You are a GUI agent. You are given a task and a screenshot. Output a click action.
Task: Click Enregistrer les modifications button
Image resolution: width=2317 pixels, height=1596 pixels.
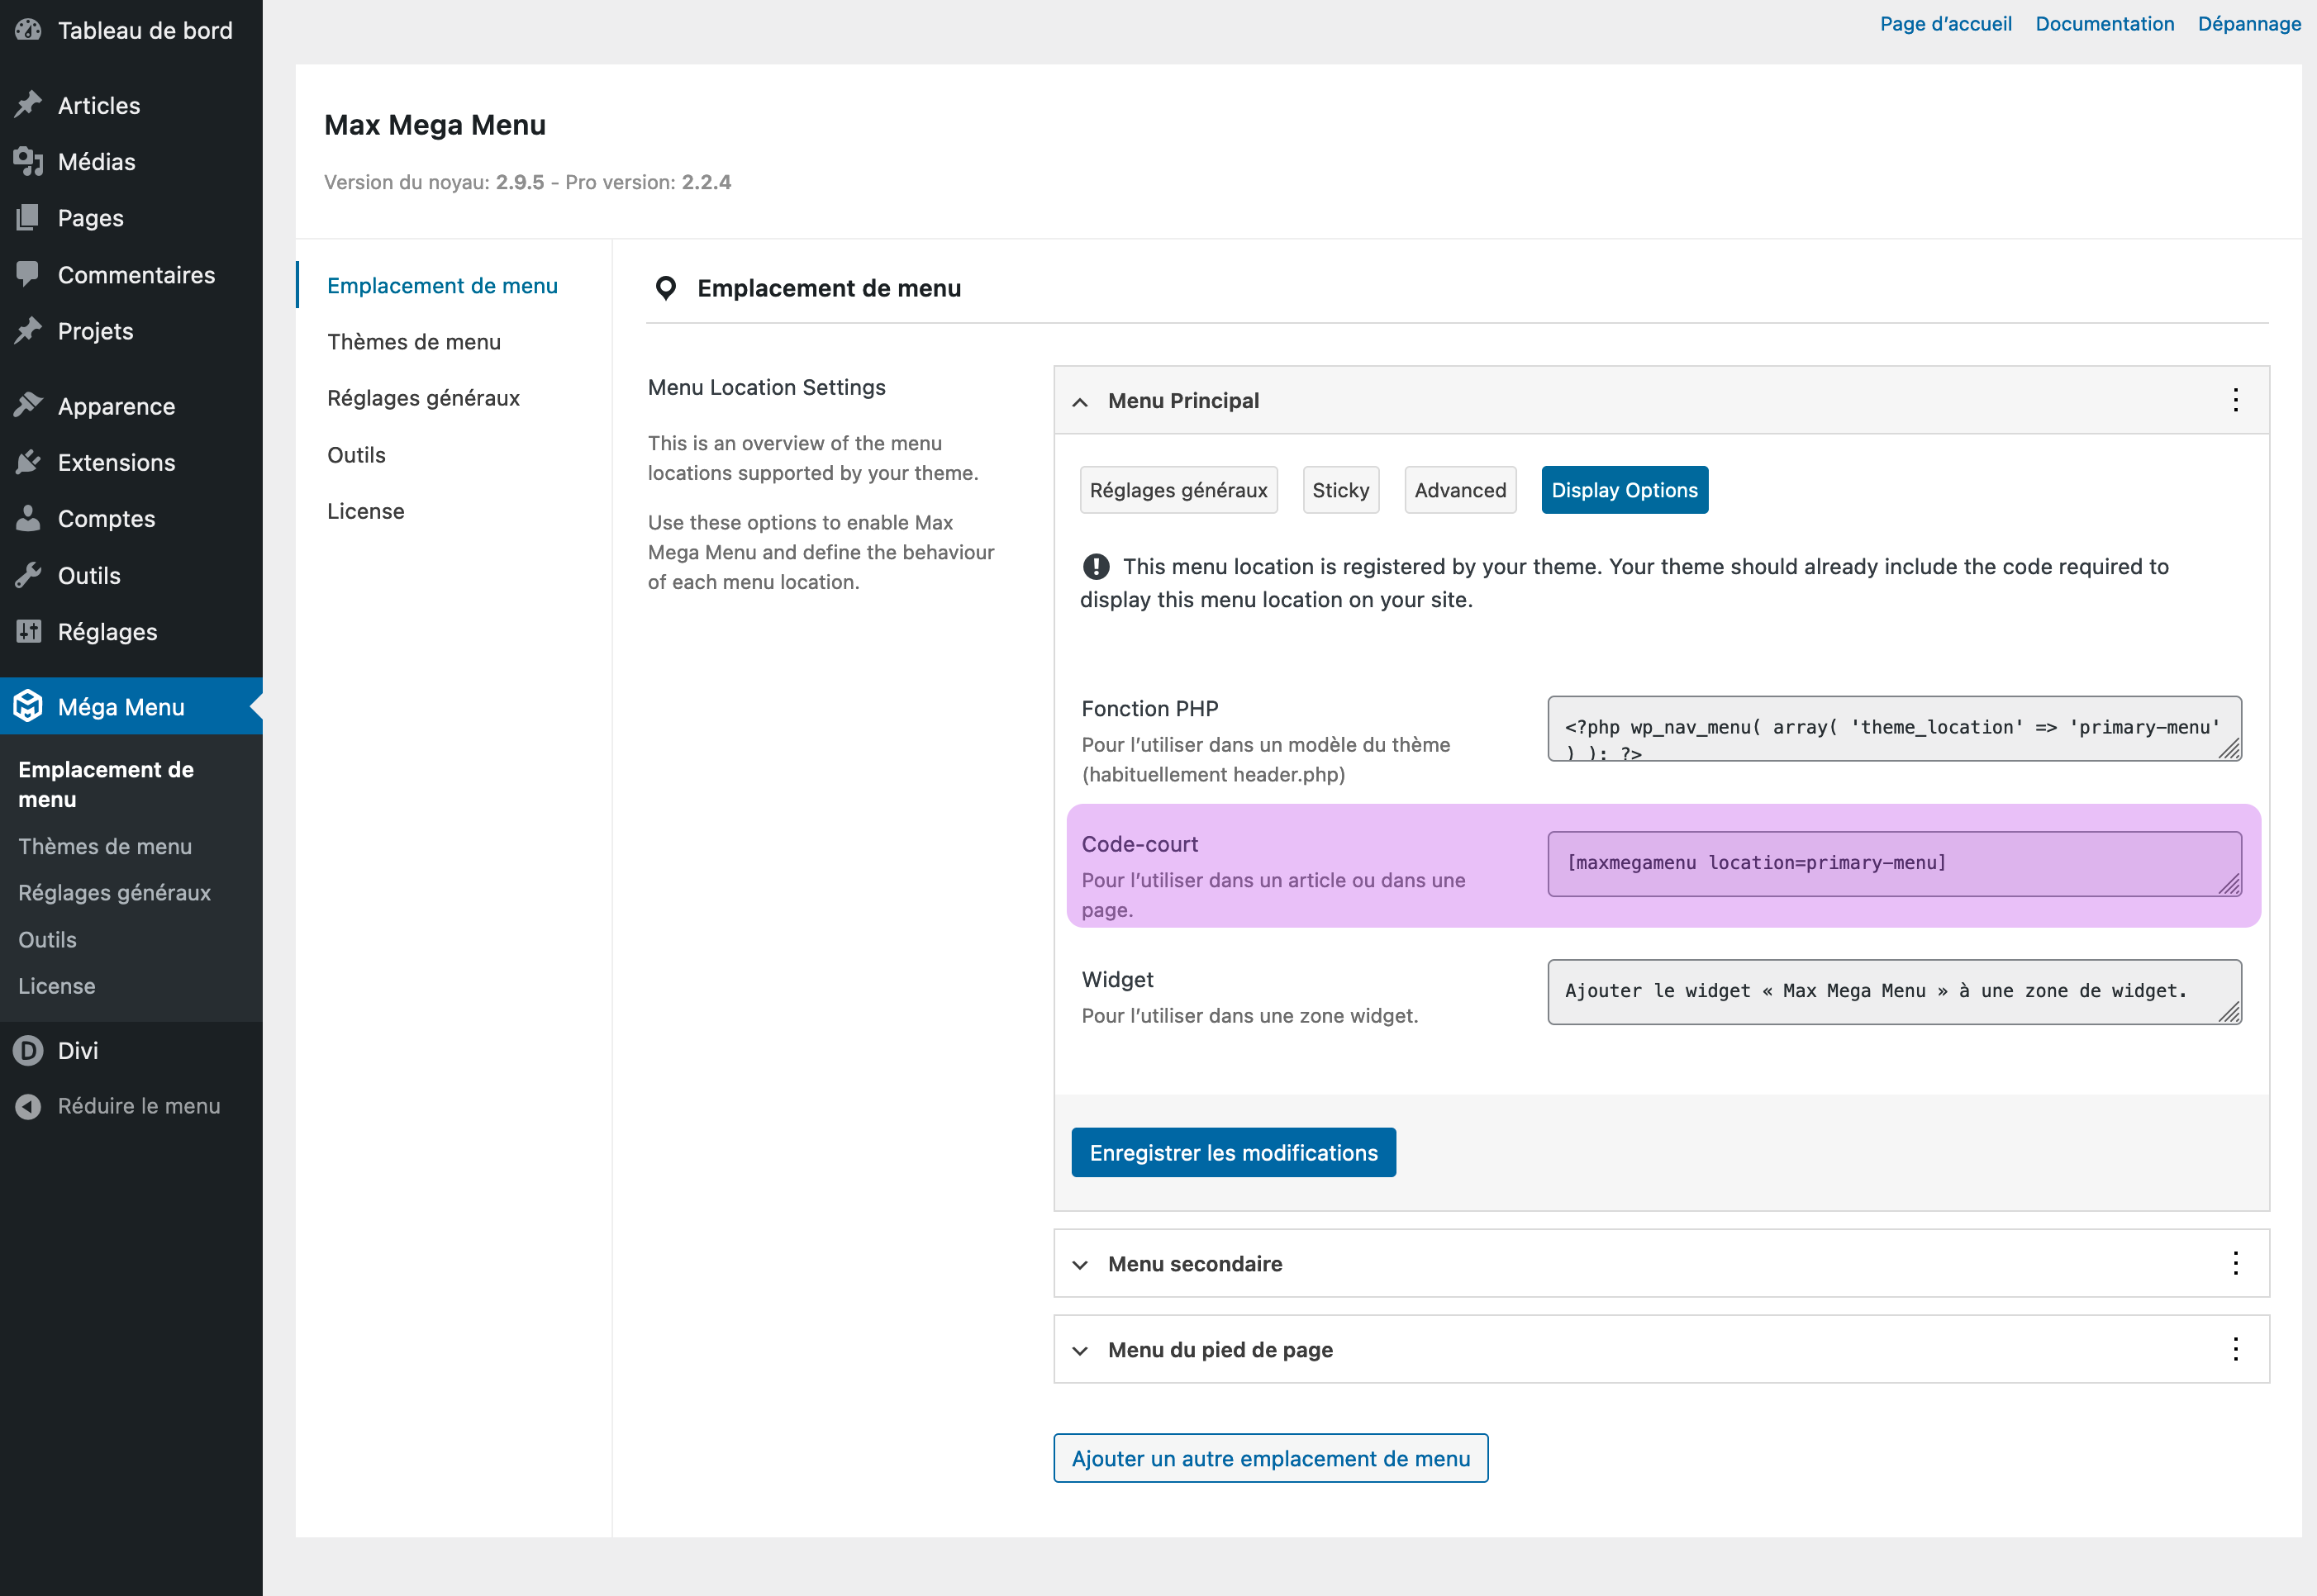[1233, 1153]
